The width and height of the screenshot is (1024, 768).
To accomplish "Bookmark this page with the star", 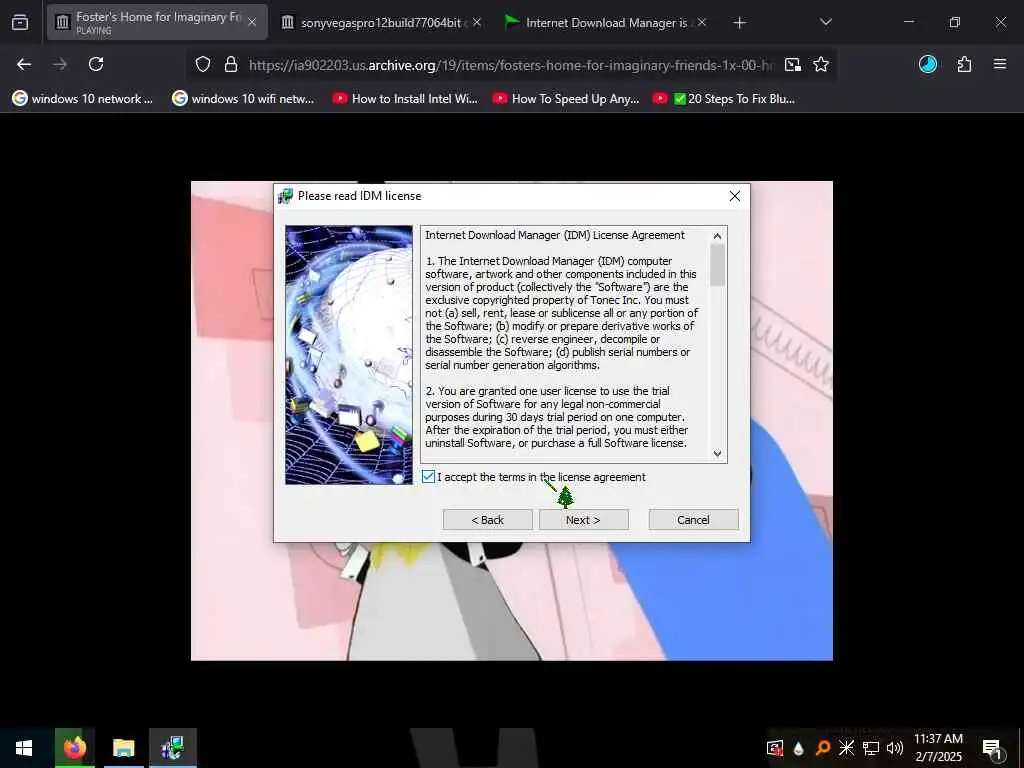I will pos(821,64).
